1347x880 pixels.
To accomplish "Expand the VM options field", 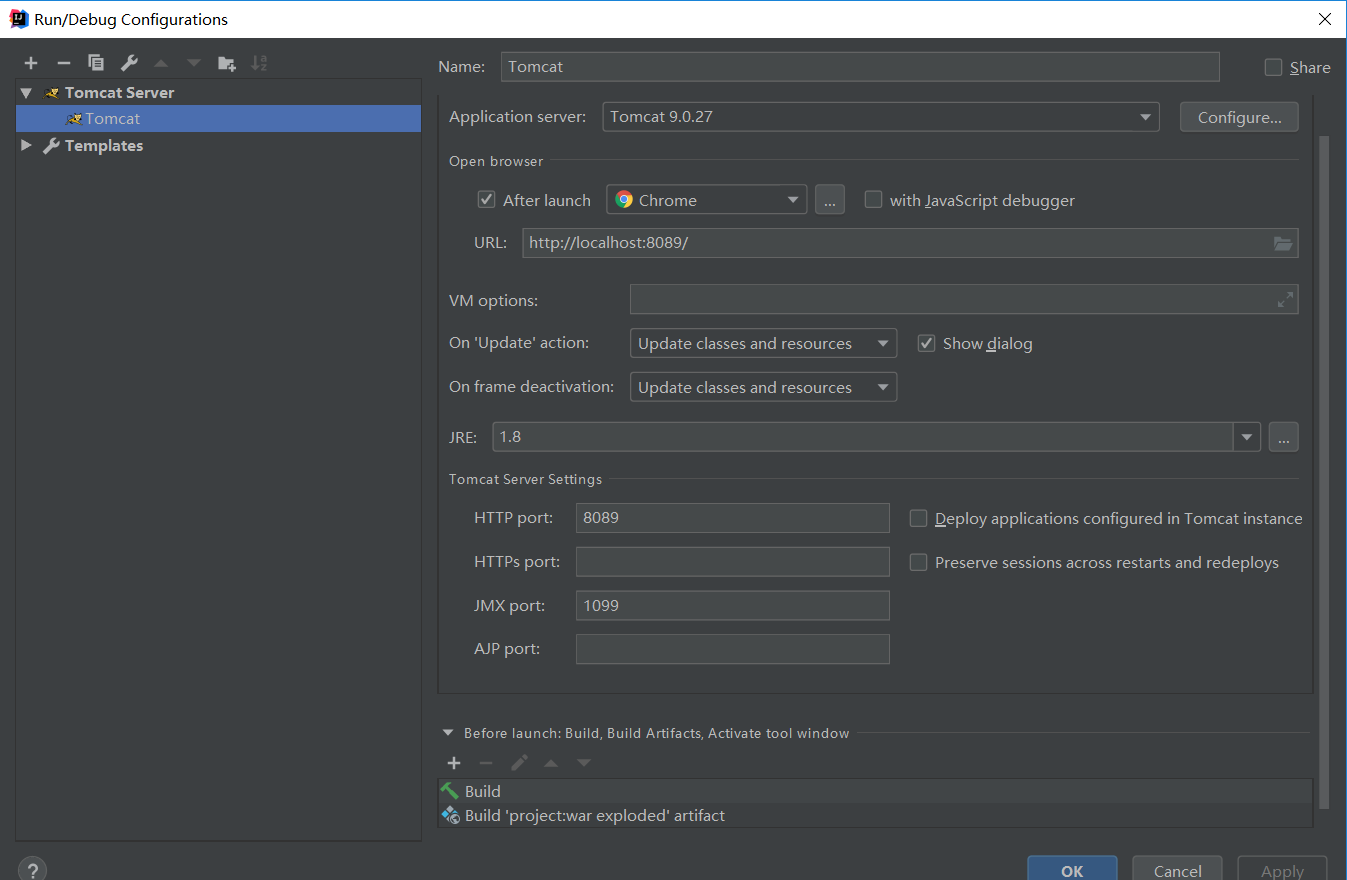I will click(1285, 300).
